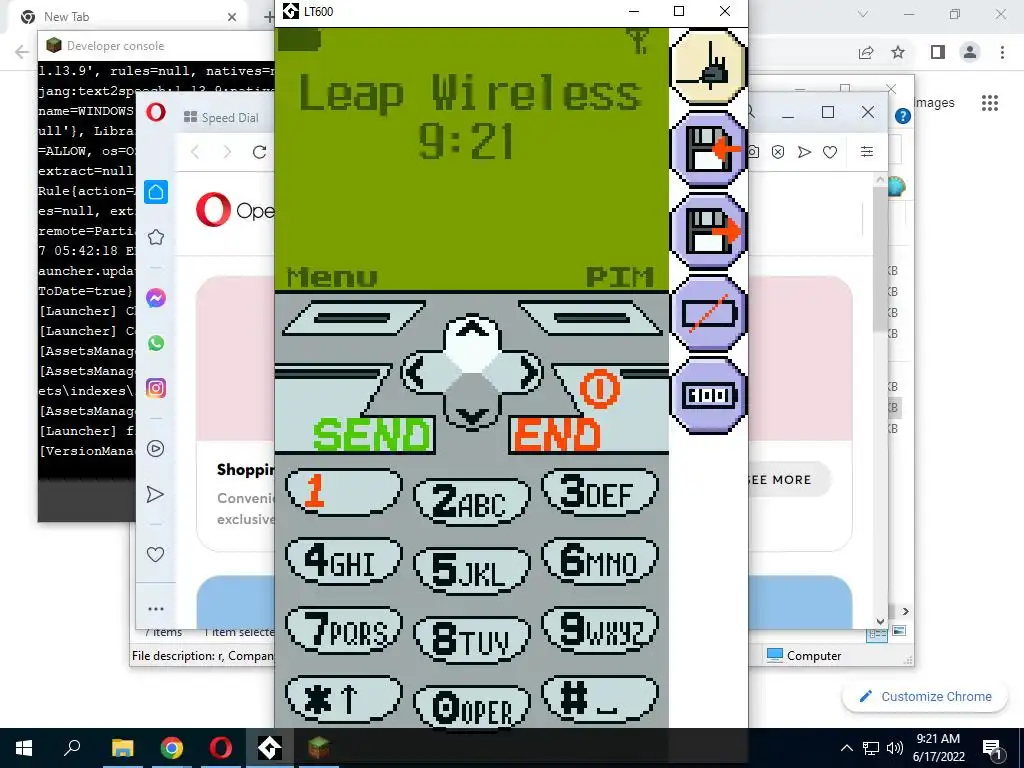
Task: Click Opera forward navigation arrow
Action: point(227,152)
